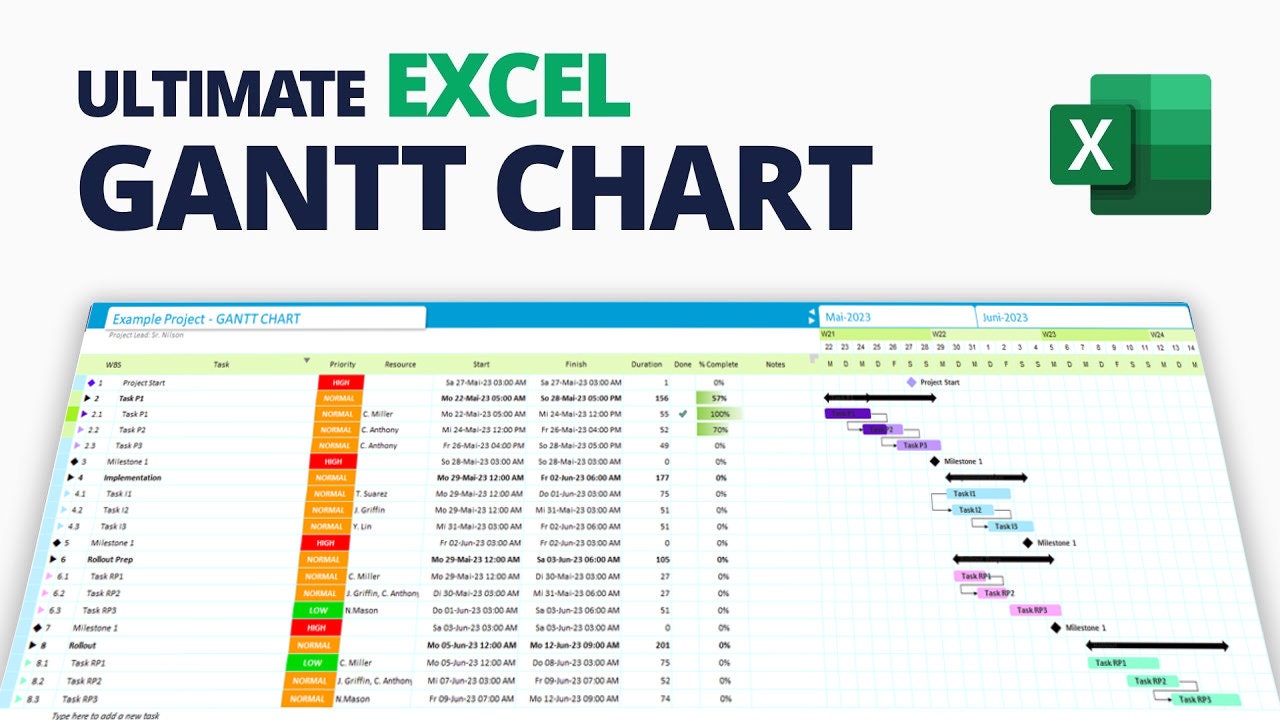Click the dark purple triangle marker beside WBS 2.1
Viewport: 1280px width, 720px height.
click(x=84, y=414)
